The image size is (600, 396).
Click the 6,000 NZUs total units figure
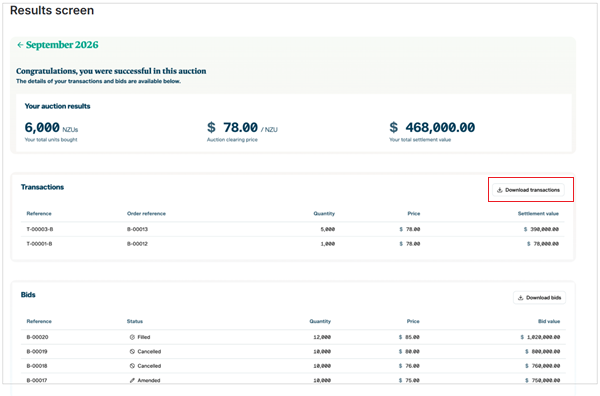[x=51, y=127]
